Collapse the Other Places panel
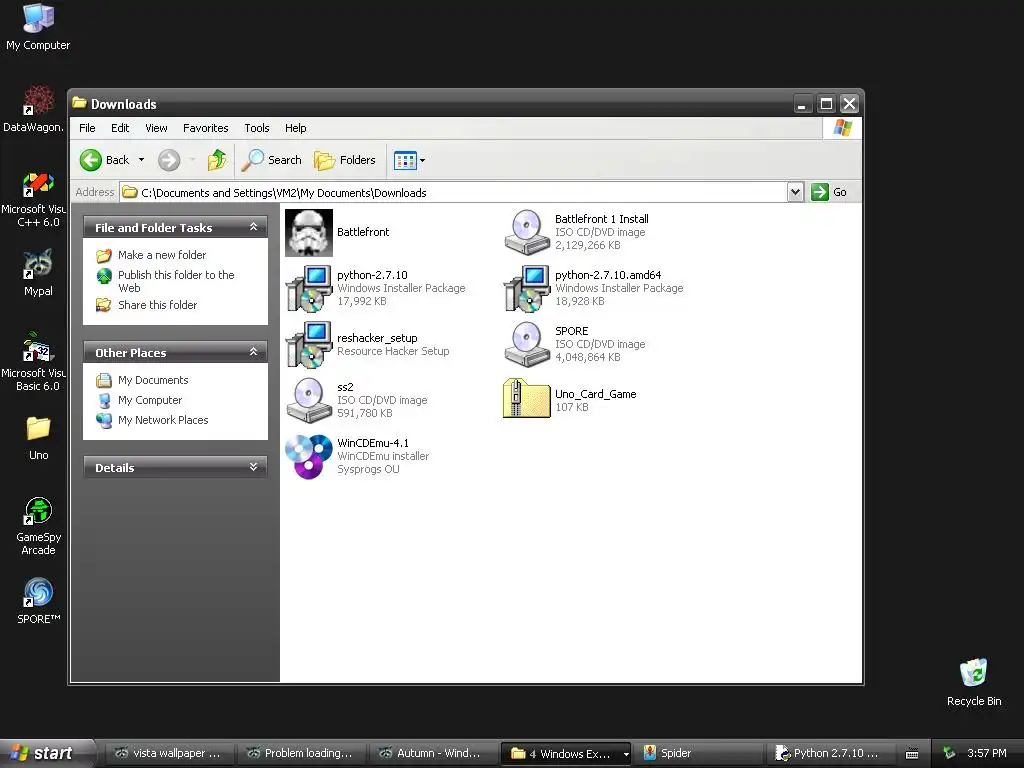This screenshot has height=768, width=1024. click(253, 352)
